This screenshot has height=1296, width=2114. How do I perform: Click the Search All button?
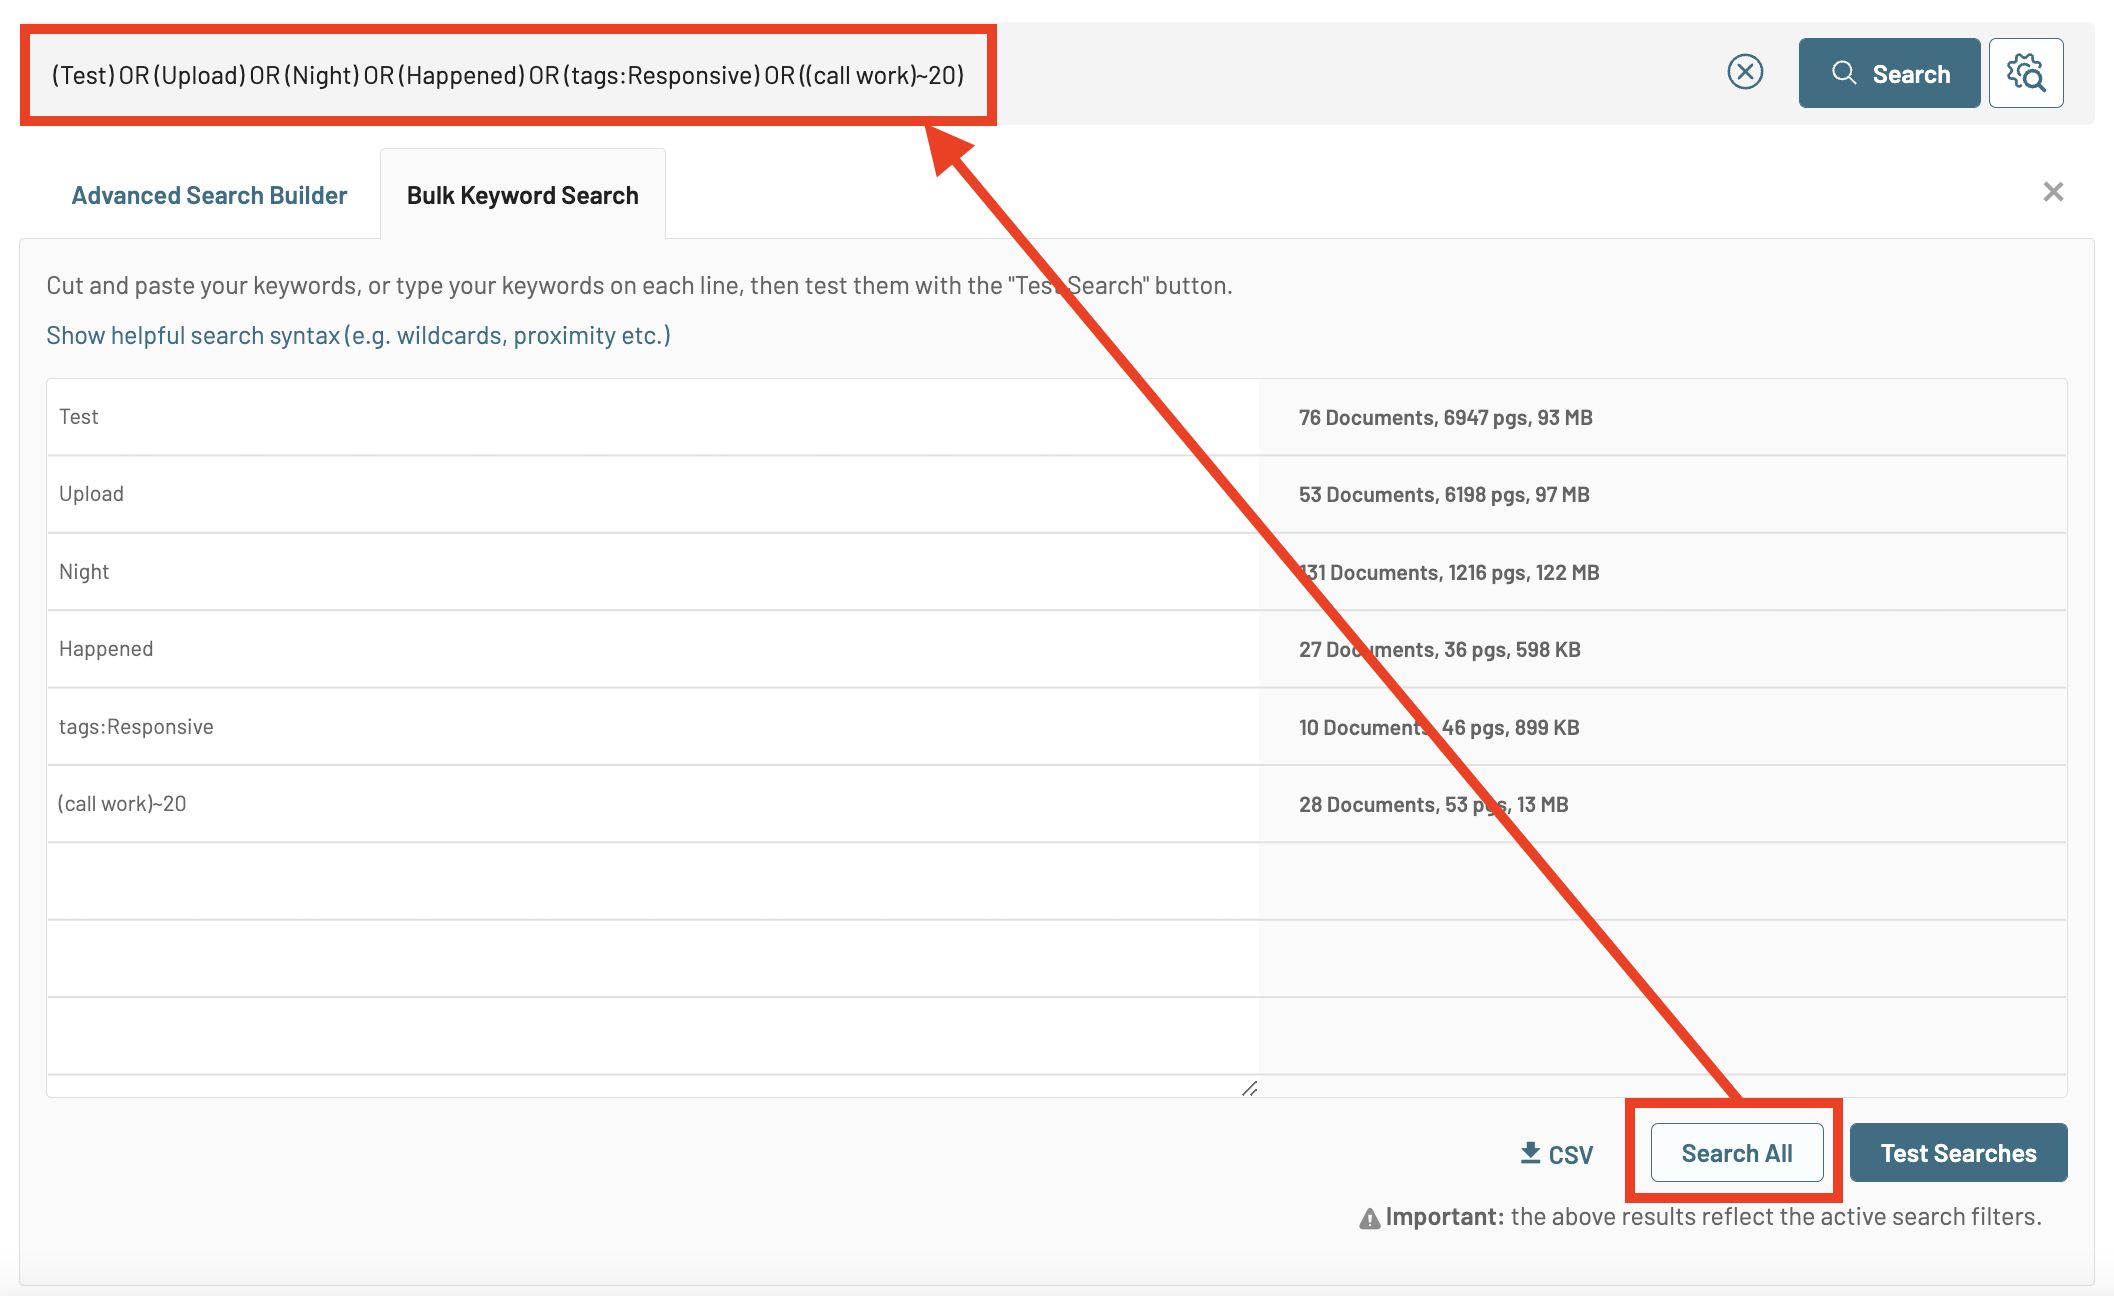1737,1153
